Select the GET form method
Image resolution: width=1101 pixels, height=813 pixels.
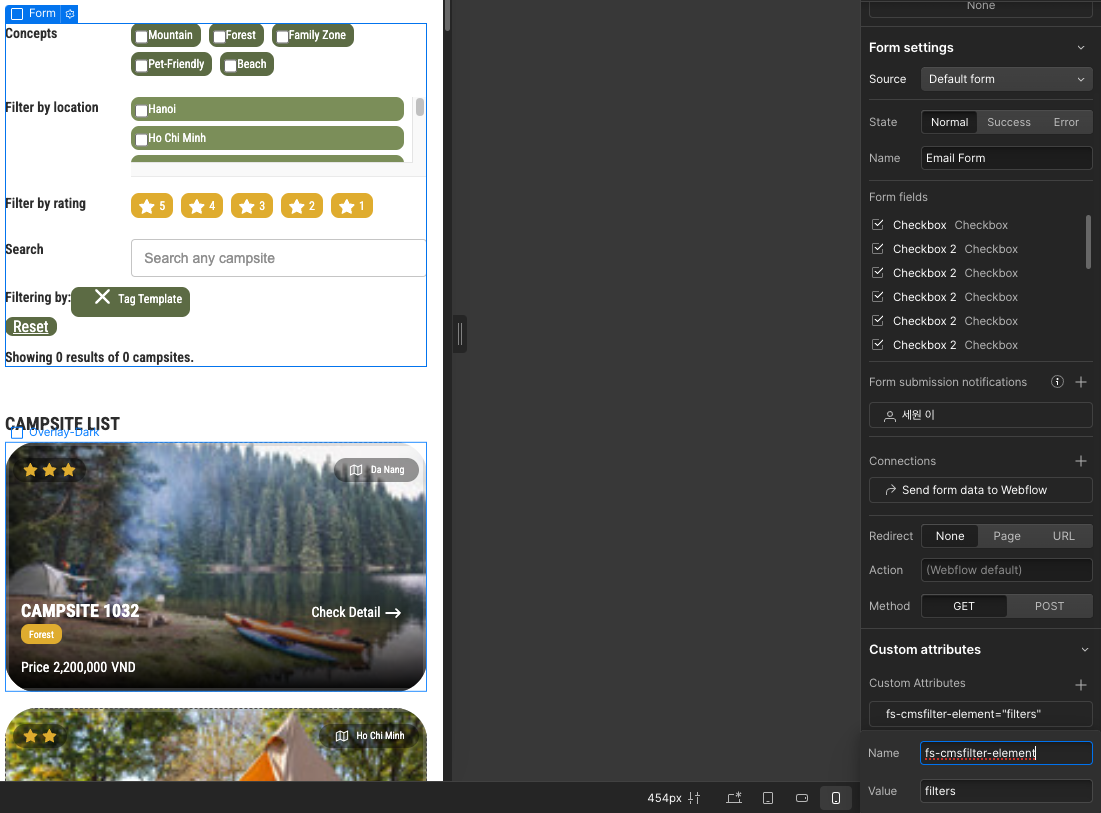[x=963, y=607]
